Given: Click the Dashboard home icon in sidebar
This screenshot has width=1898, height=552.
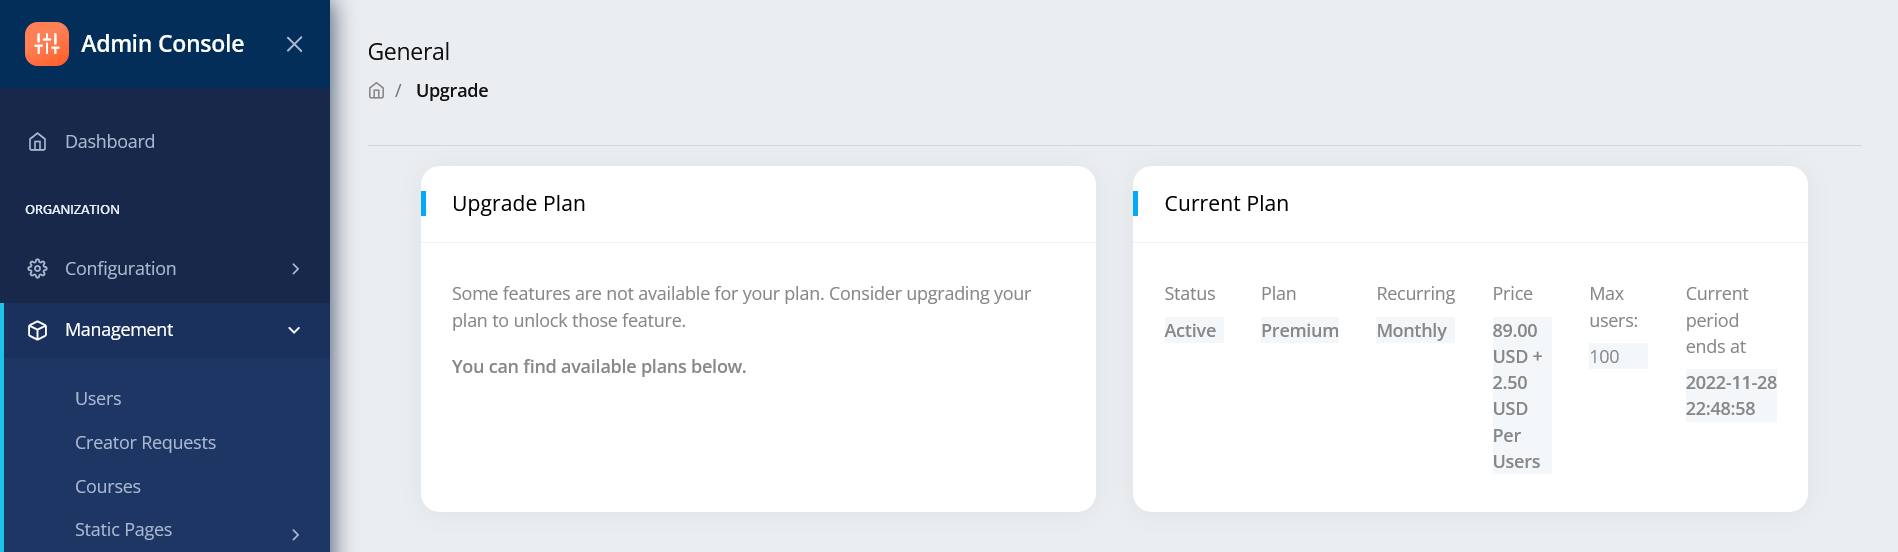Looking at the screenshot, I should tap(38, 142).
